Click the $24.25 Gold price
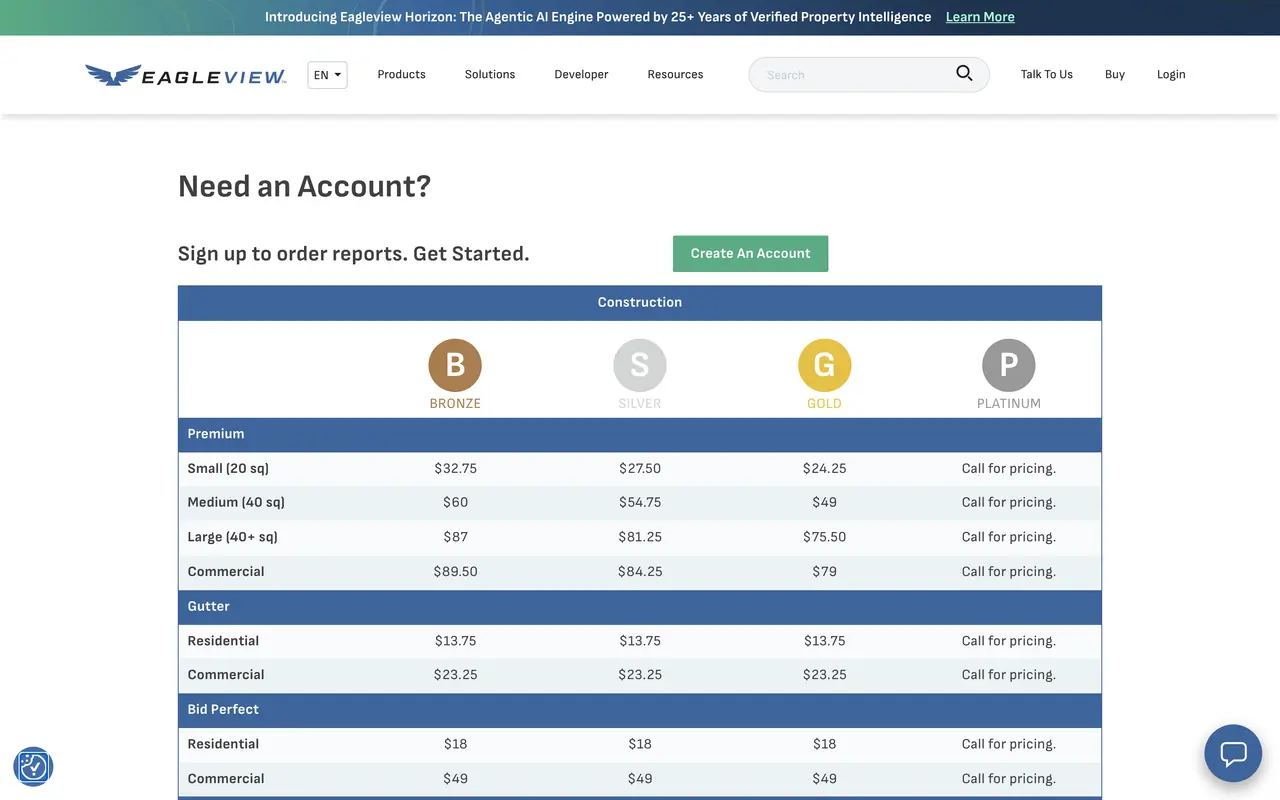The width and height of the screenshot is (1280, 800). pos(825,468)
